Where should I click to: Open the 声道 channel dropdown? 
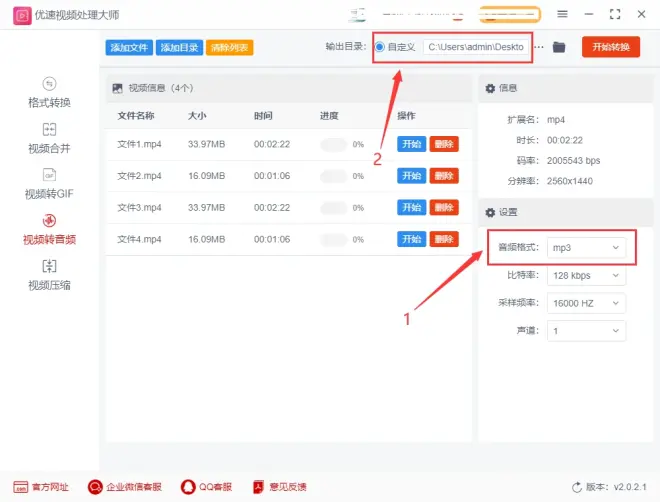pos(586,330)
